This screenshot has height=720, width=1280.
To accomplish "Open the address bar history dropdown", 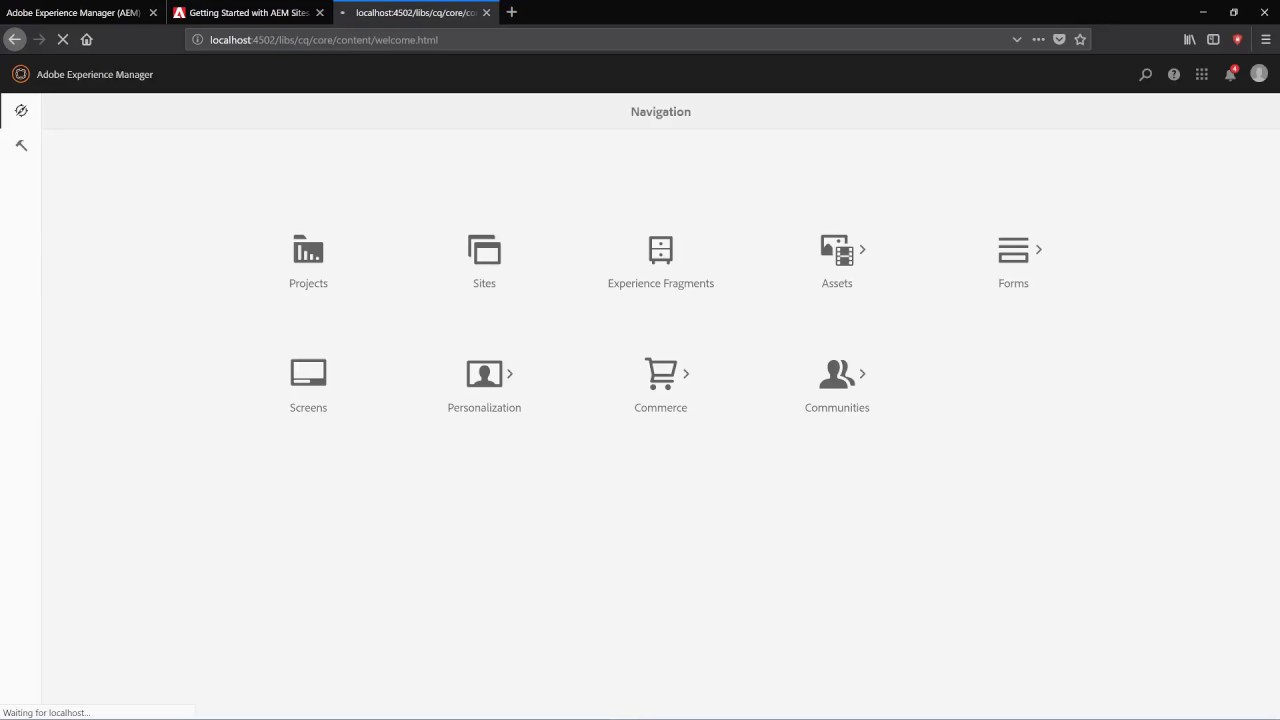I will click(1016, 40).
